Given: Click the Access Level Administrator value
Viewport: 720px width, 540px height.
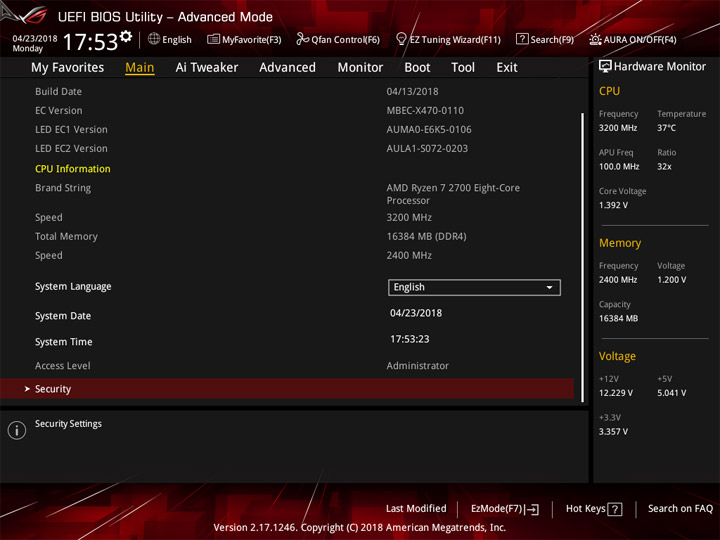Looking at the screenshot, I should 417,366.
